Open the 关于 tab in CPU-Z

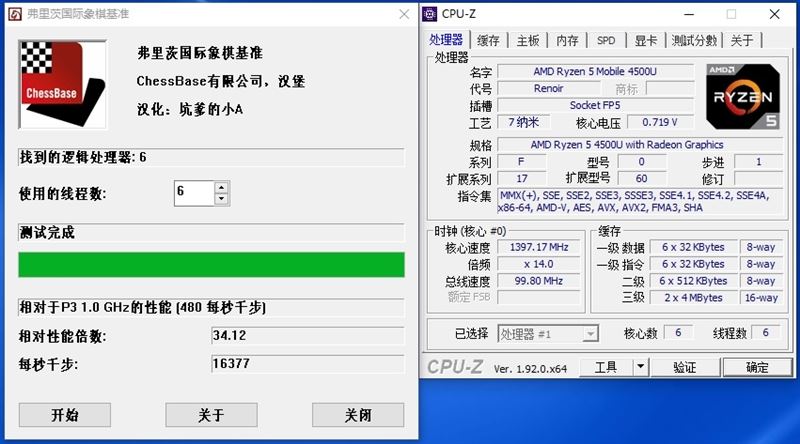pos(741,40)
